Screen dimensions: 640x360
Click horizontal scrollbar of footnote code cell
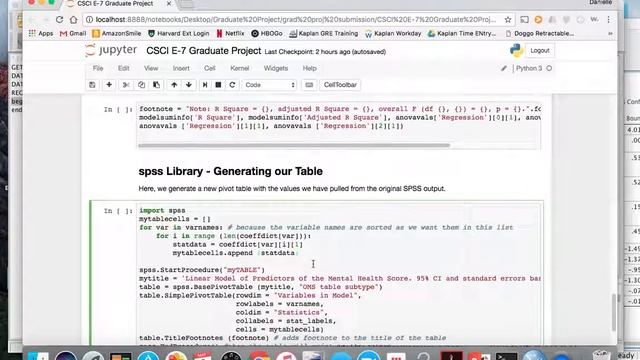coord(294,145)
